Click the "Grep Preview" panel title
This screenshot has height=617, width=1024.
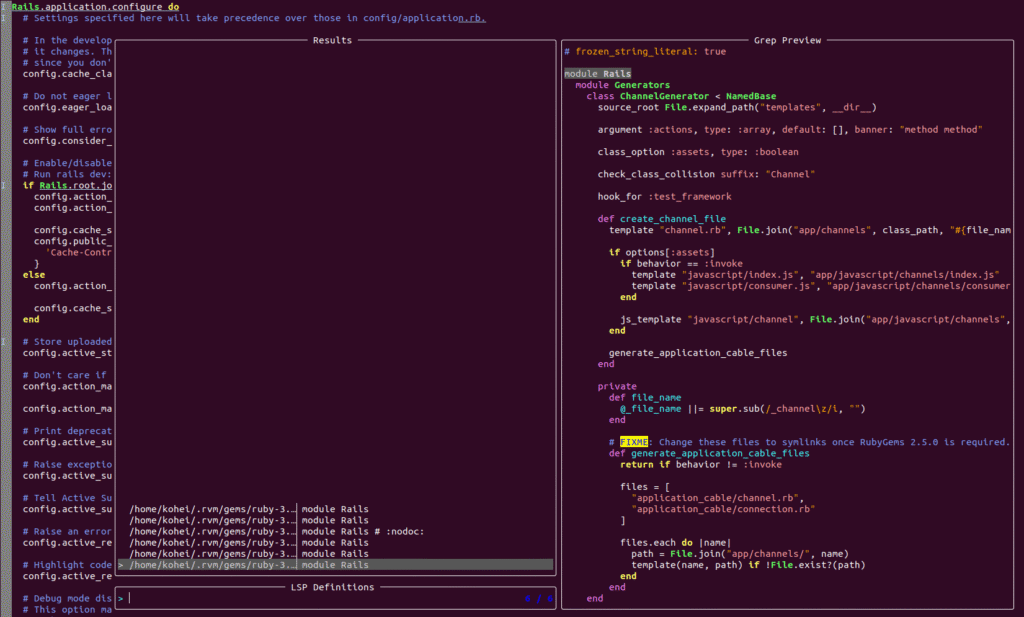coord(788,41)
